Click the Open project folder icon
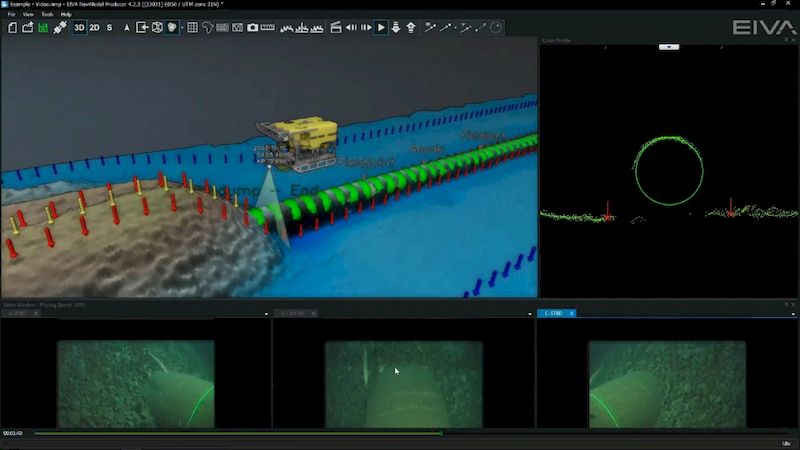Viewport: 800px width, 450px height. point(28,28)
